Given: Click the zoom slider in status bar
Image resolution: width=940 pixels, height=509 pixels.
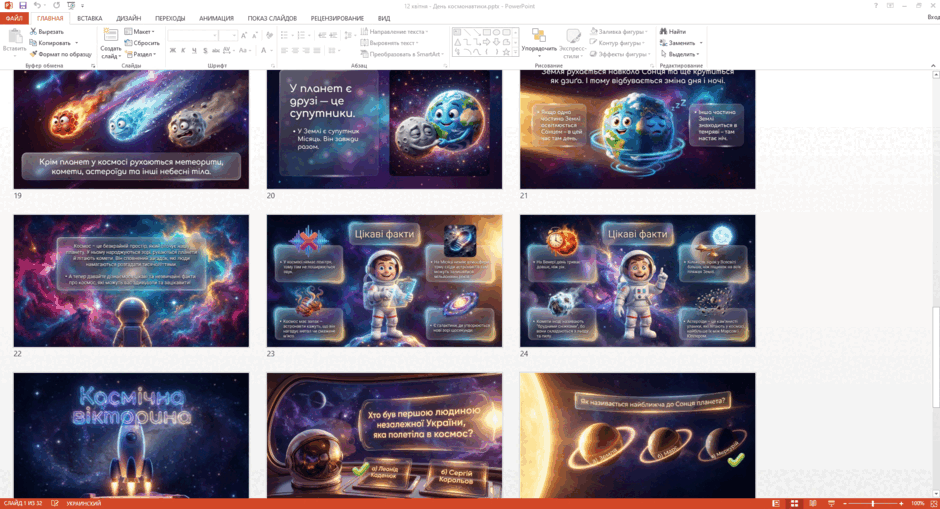Looking at the screenshot, I should click(873, 504).
